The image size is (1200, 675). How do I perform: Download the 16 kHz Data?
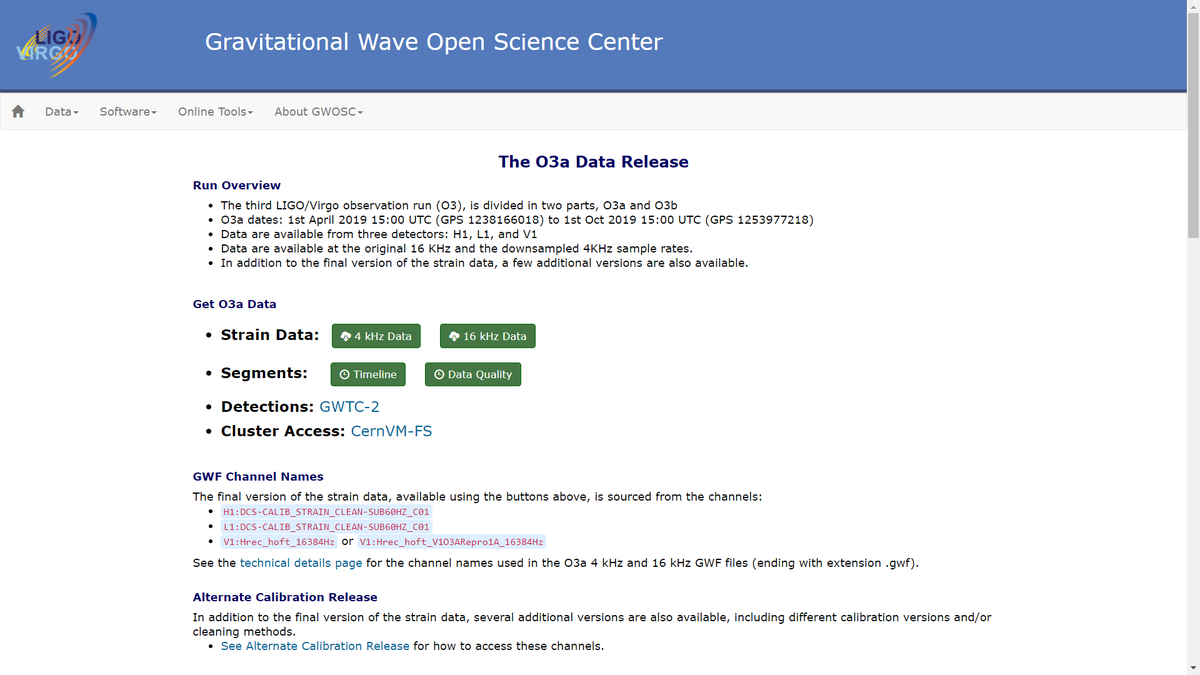(488, 336)
